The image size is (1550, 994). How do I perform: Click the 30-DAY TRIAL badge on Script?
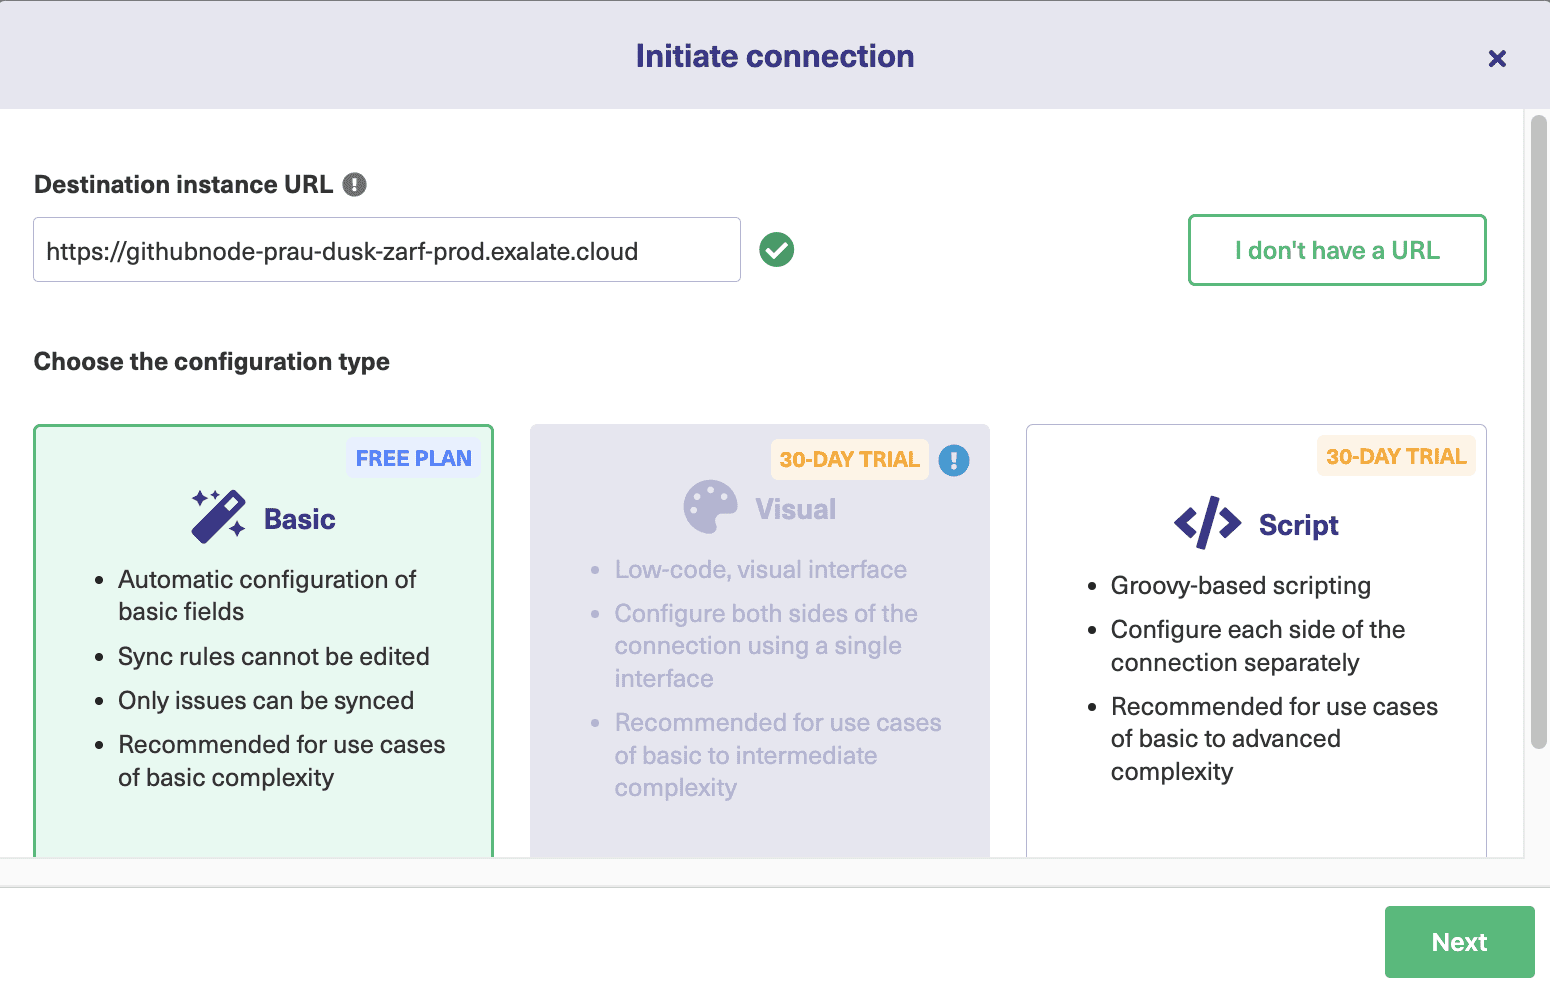(1395, 457)
